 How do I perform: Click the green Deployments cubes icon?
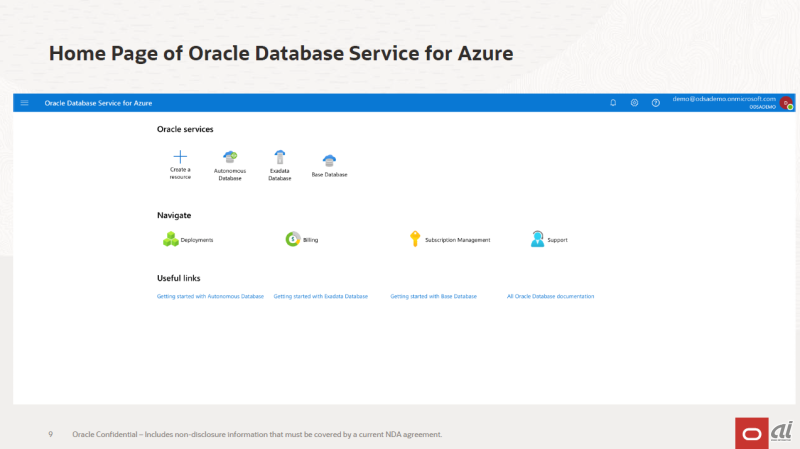171,240
